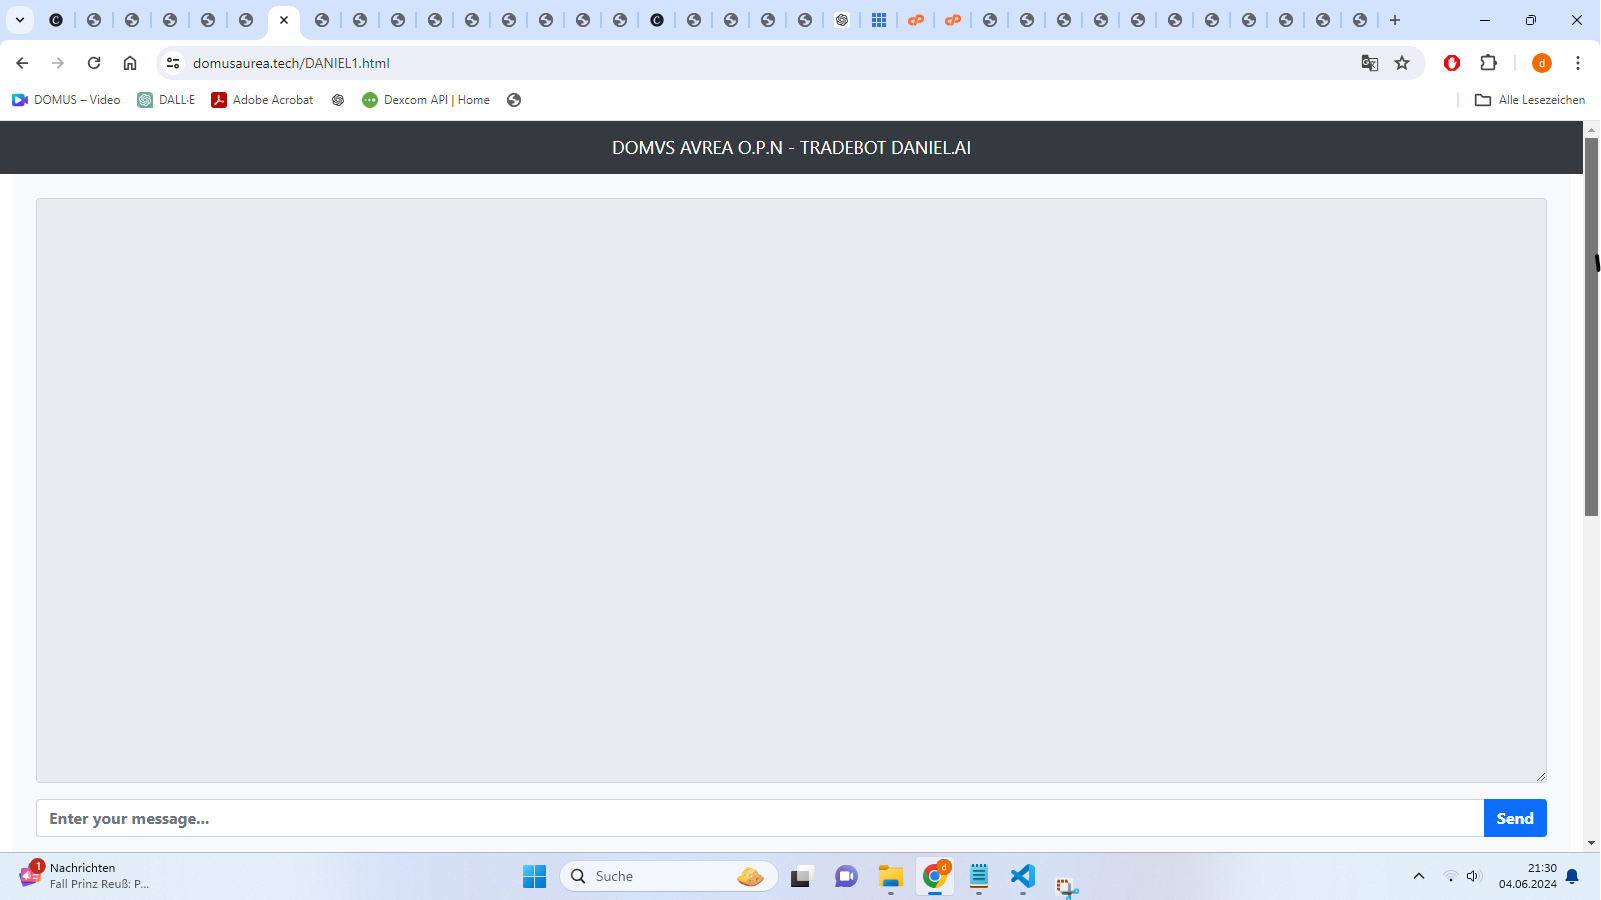
Task: Click the page's vertical scrollbar thumb
Action: [1592, 327]
